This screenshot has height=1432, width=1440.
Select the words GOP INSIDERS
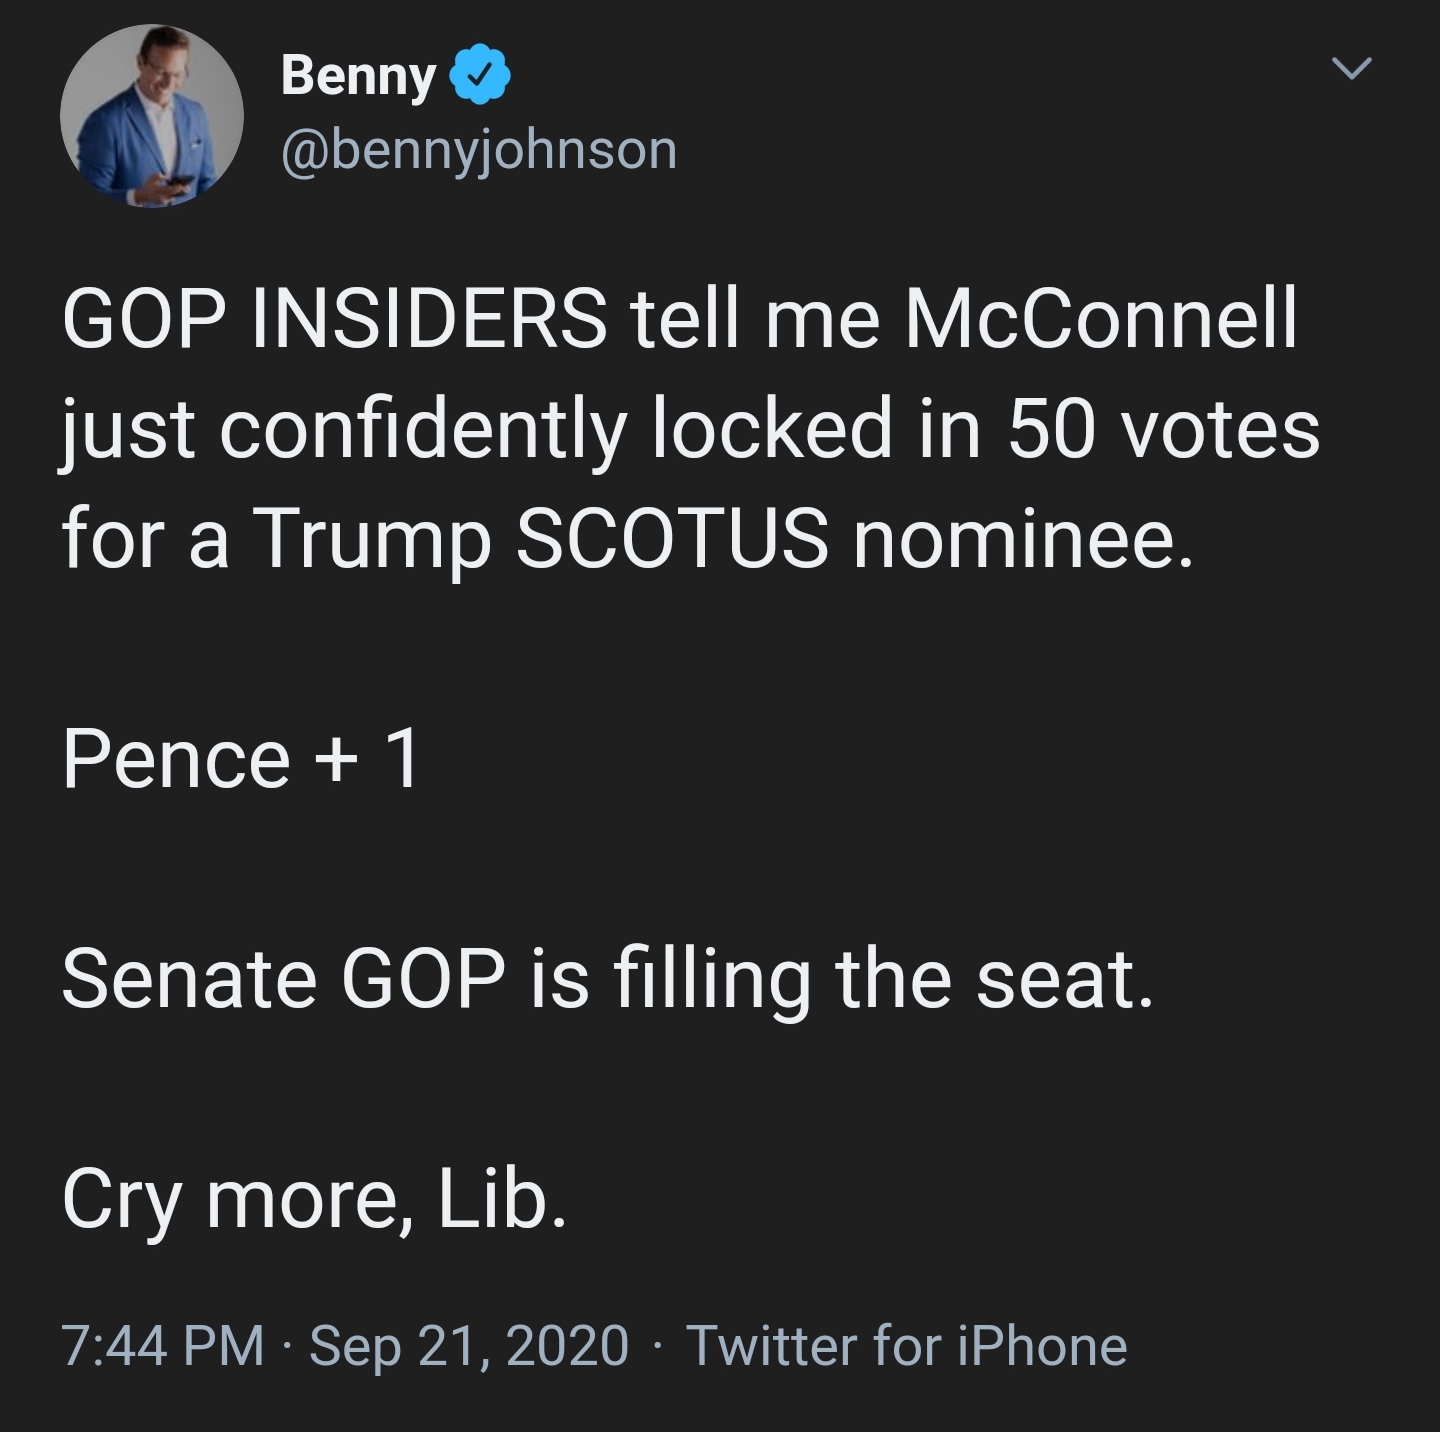(x=334, y=320)
